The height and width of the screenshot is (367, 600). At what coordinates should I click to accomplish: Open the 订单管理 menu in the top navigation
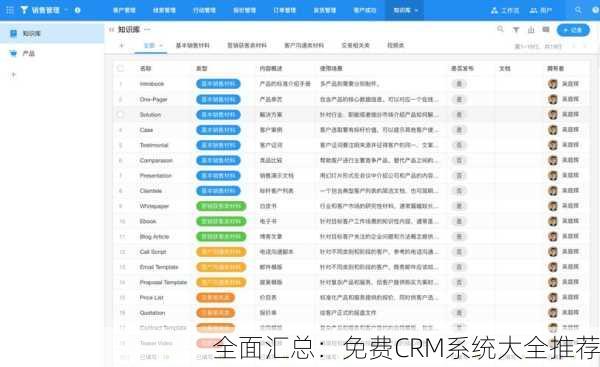285,10
